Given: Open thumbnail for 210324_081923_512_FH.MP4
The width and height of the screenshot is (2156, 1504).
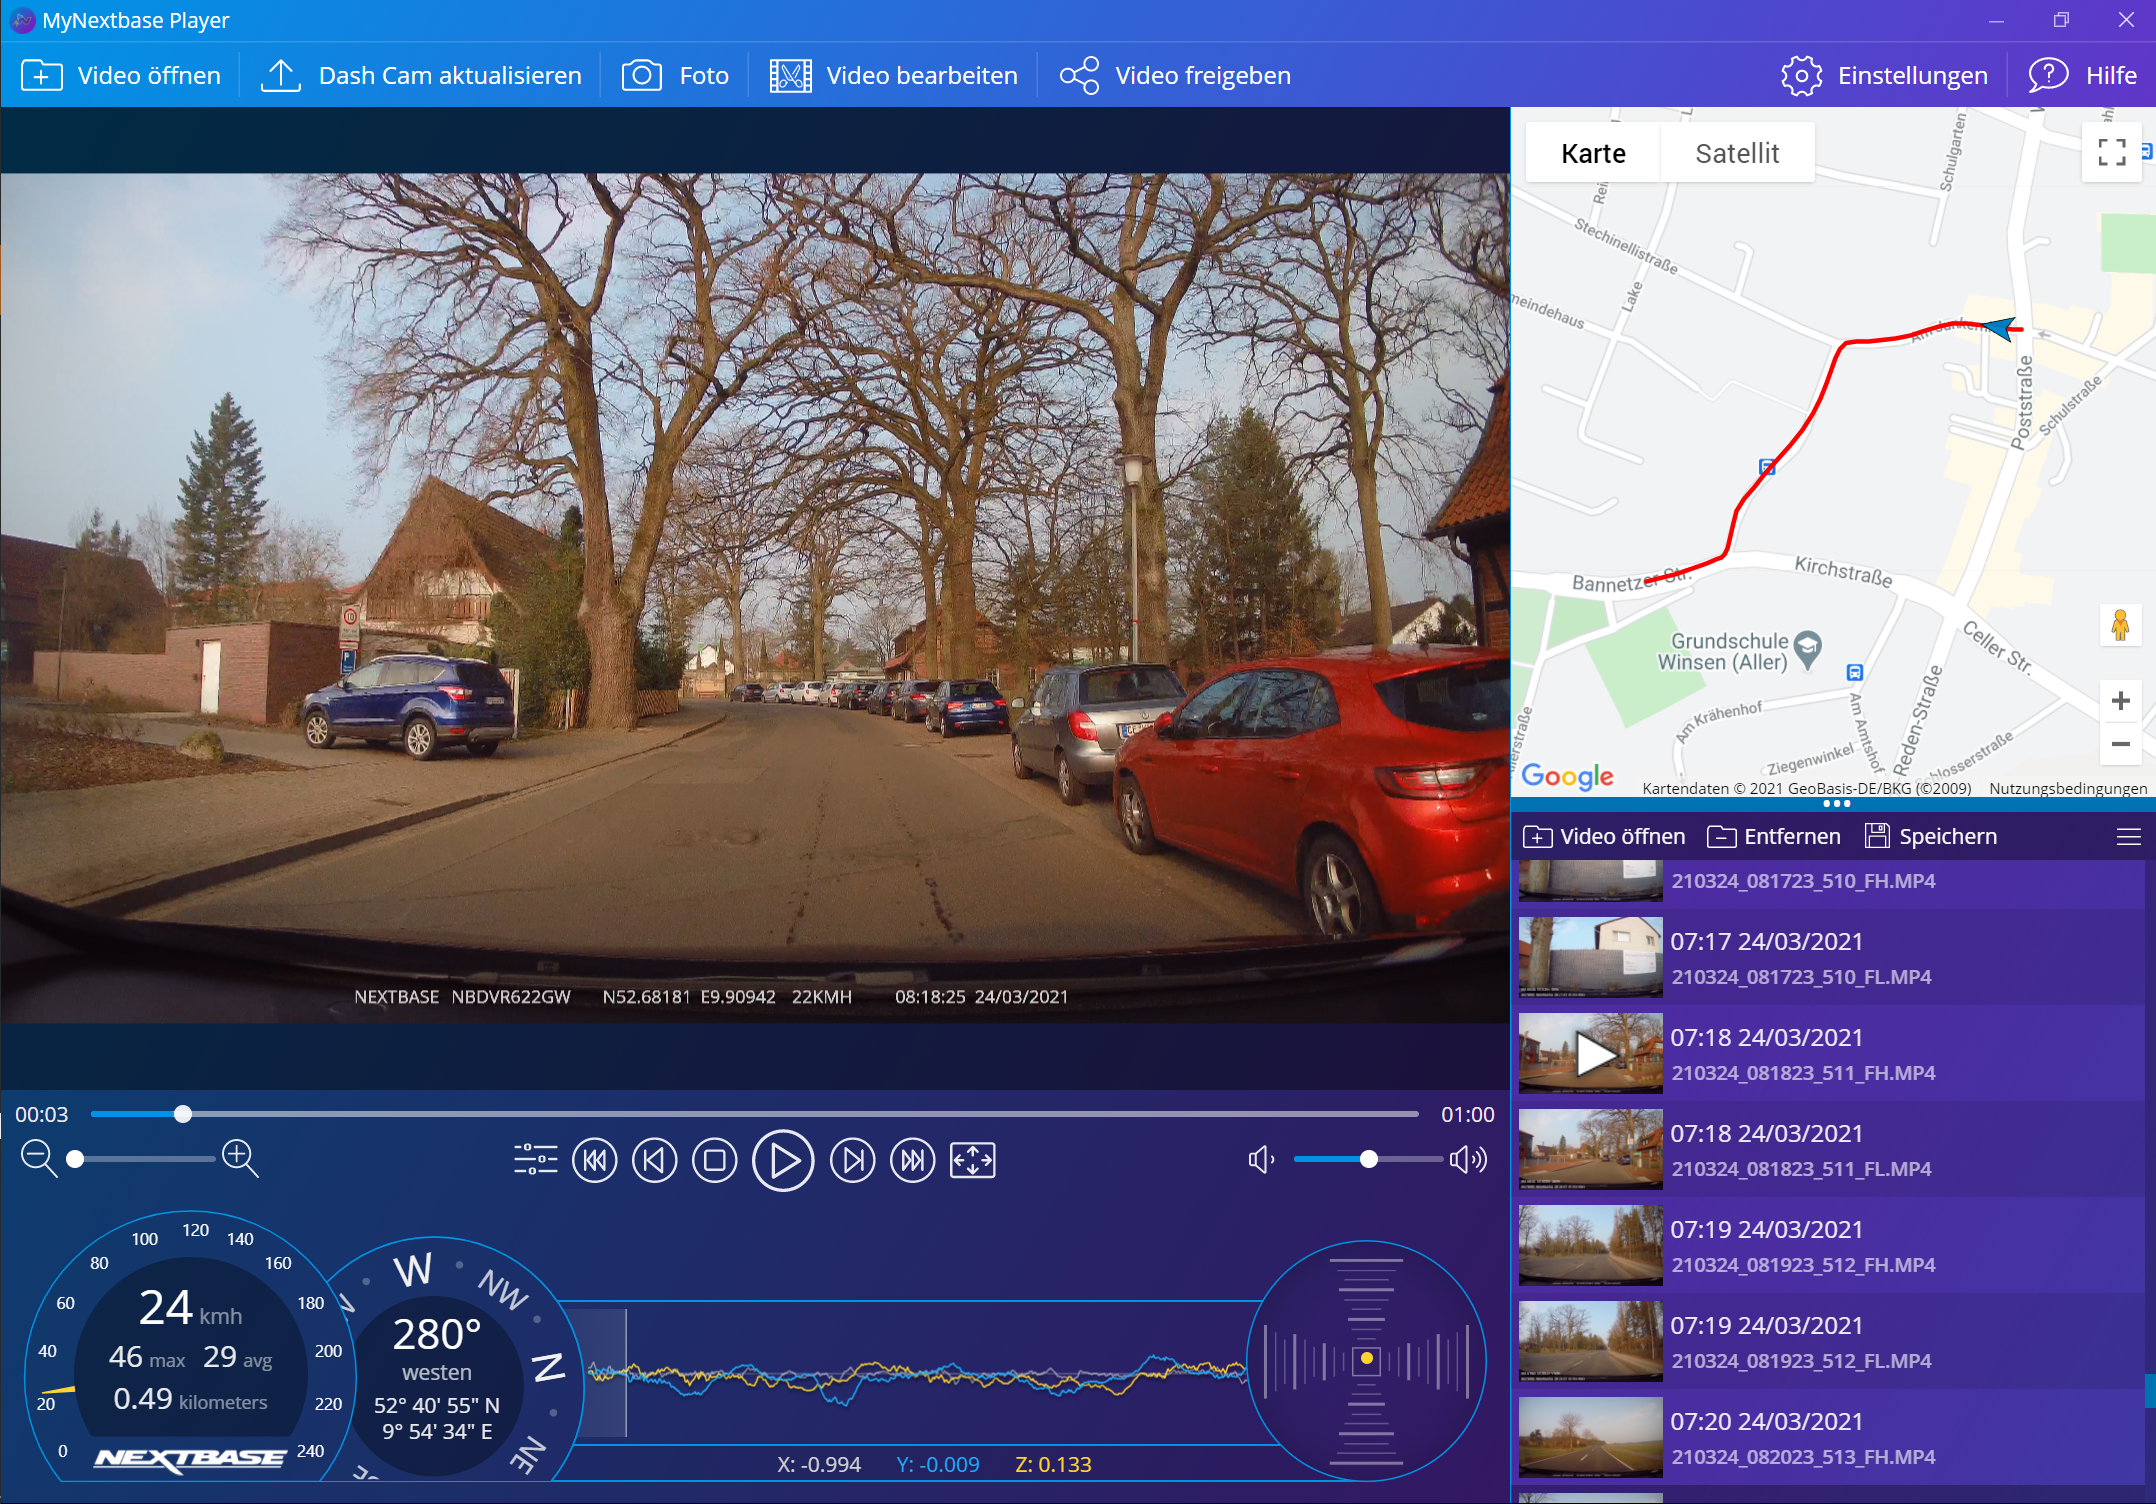Looking at the screenshot, I should pos(1590,1246).
